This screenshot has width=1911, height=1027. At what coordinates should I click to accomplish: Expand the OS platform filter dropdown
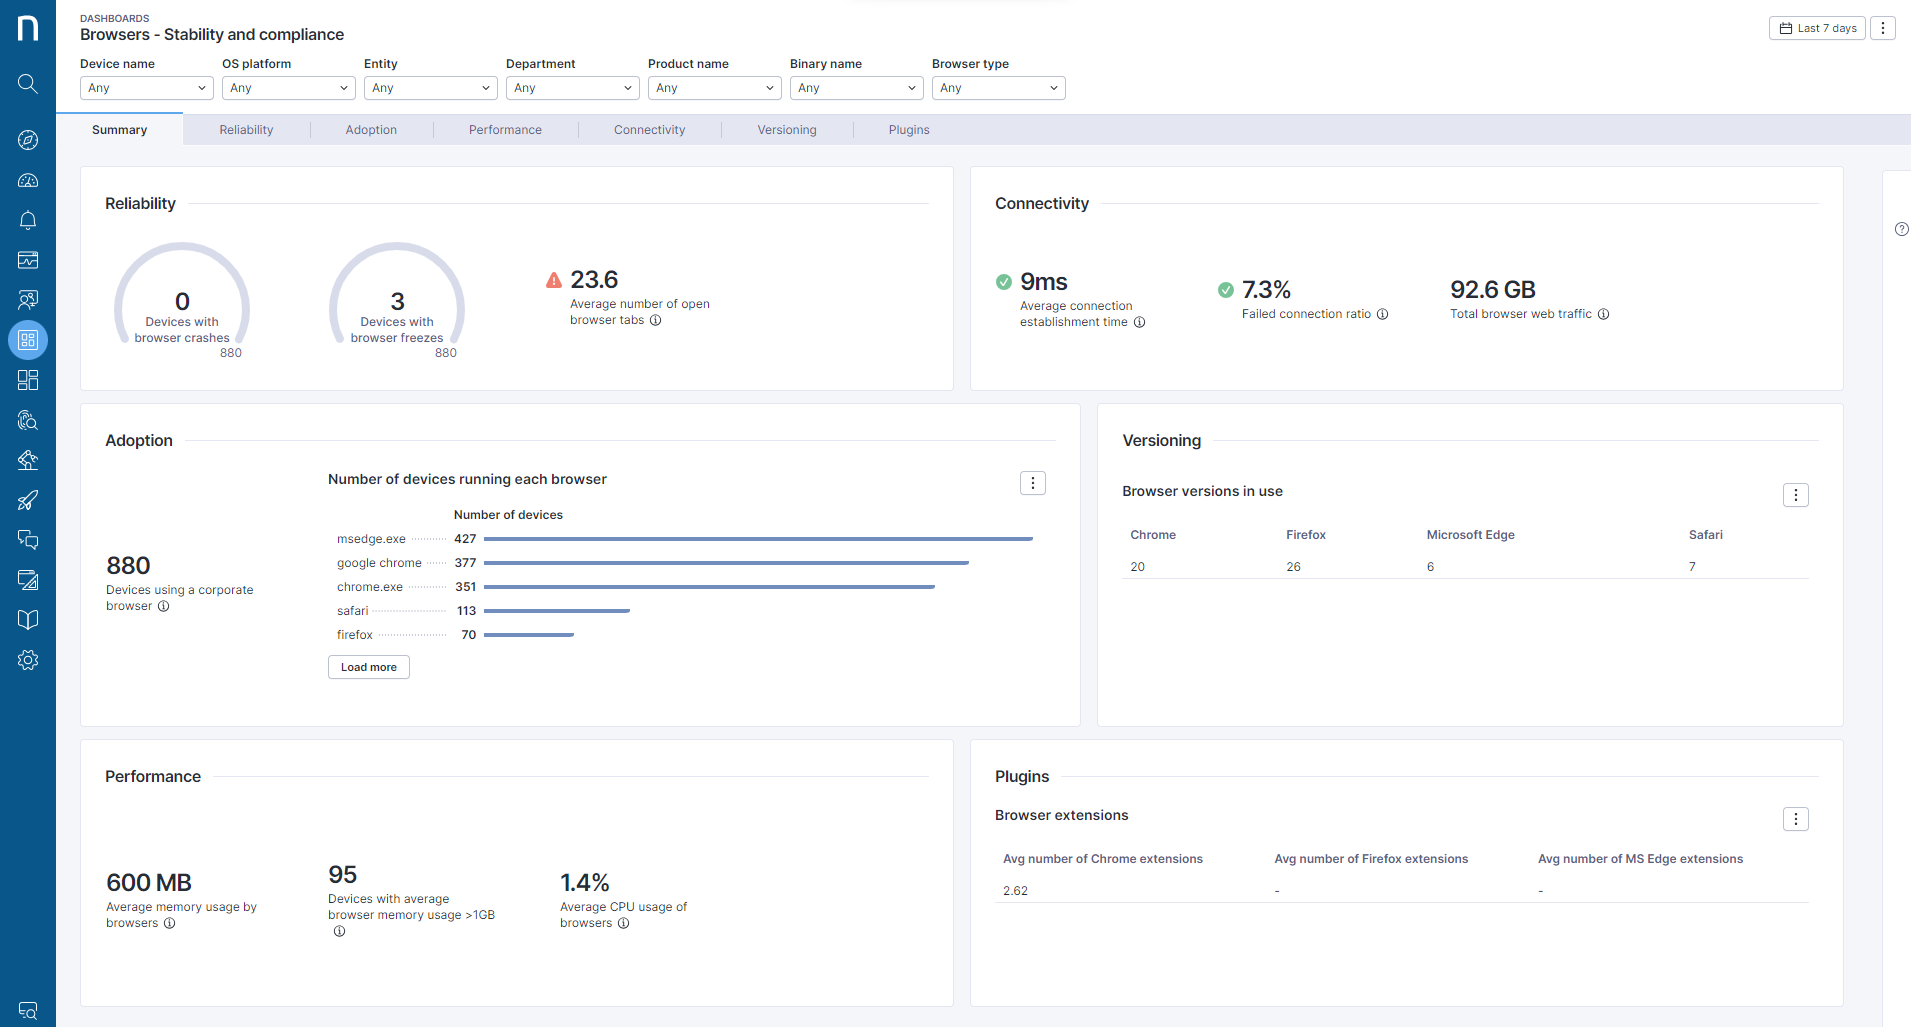(289, 88)
